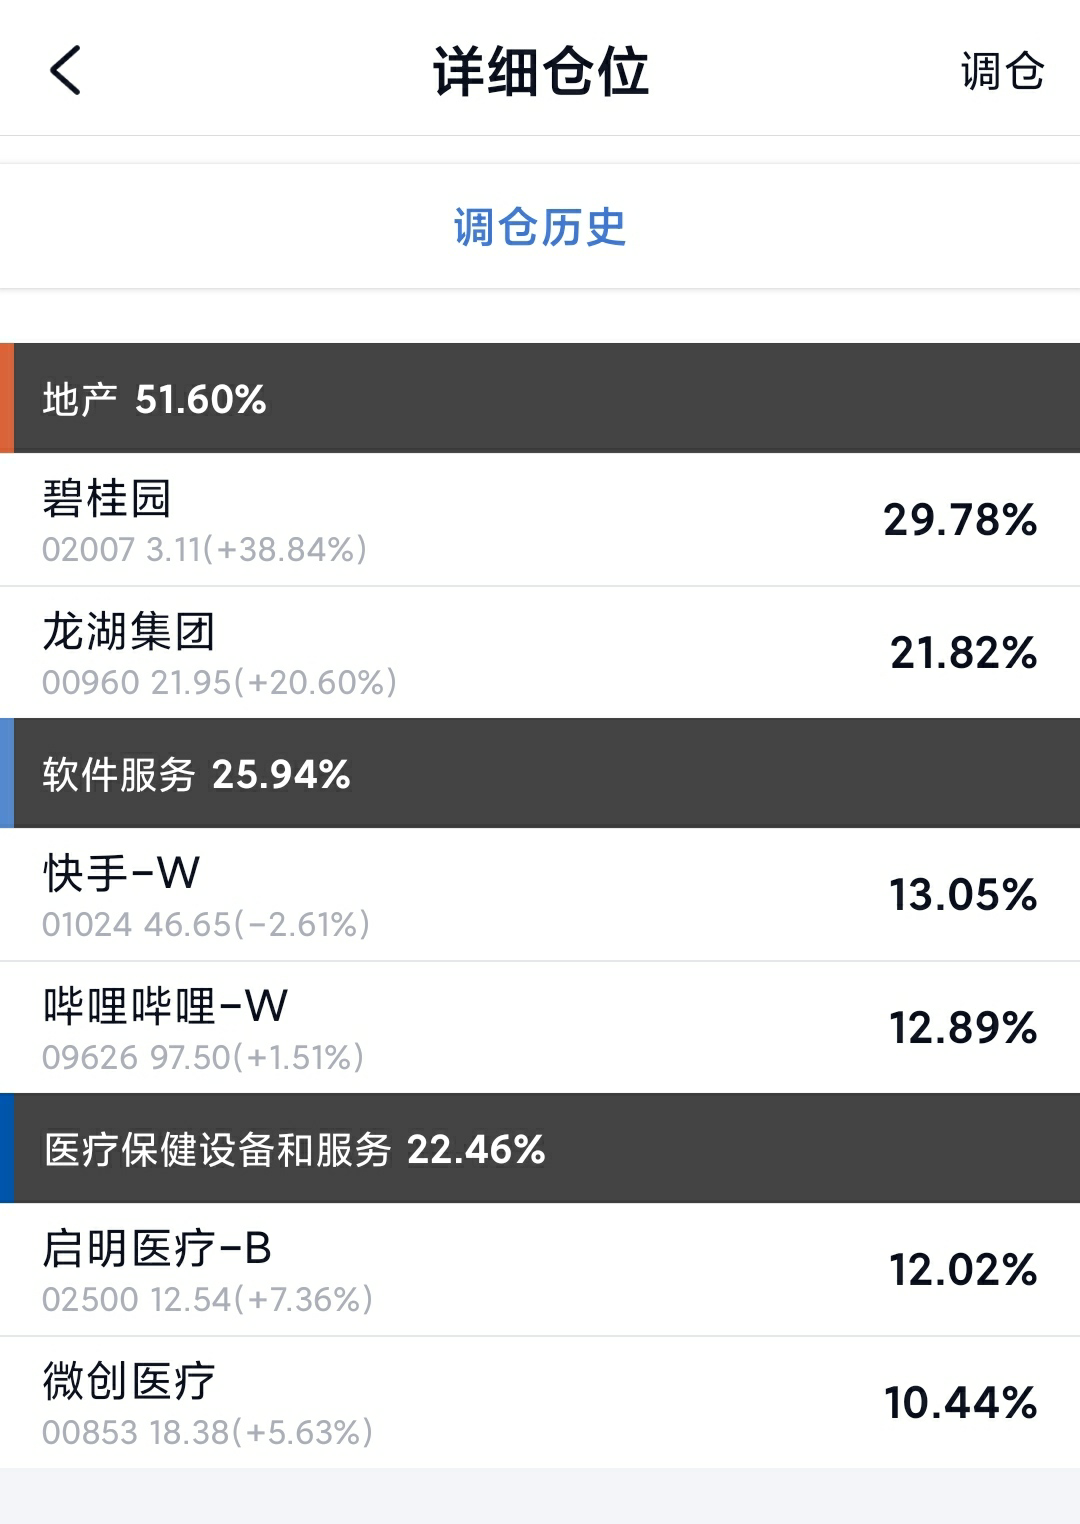The height and width of the screenshot is (1524, 1080).
Task: Click the 碧桂园 29.78% position weight
Action: 960,520
